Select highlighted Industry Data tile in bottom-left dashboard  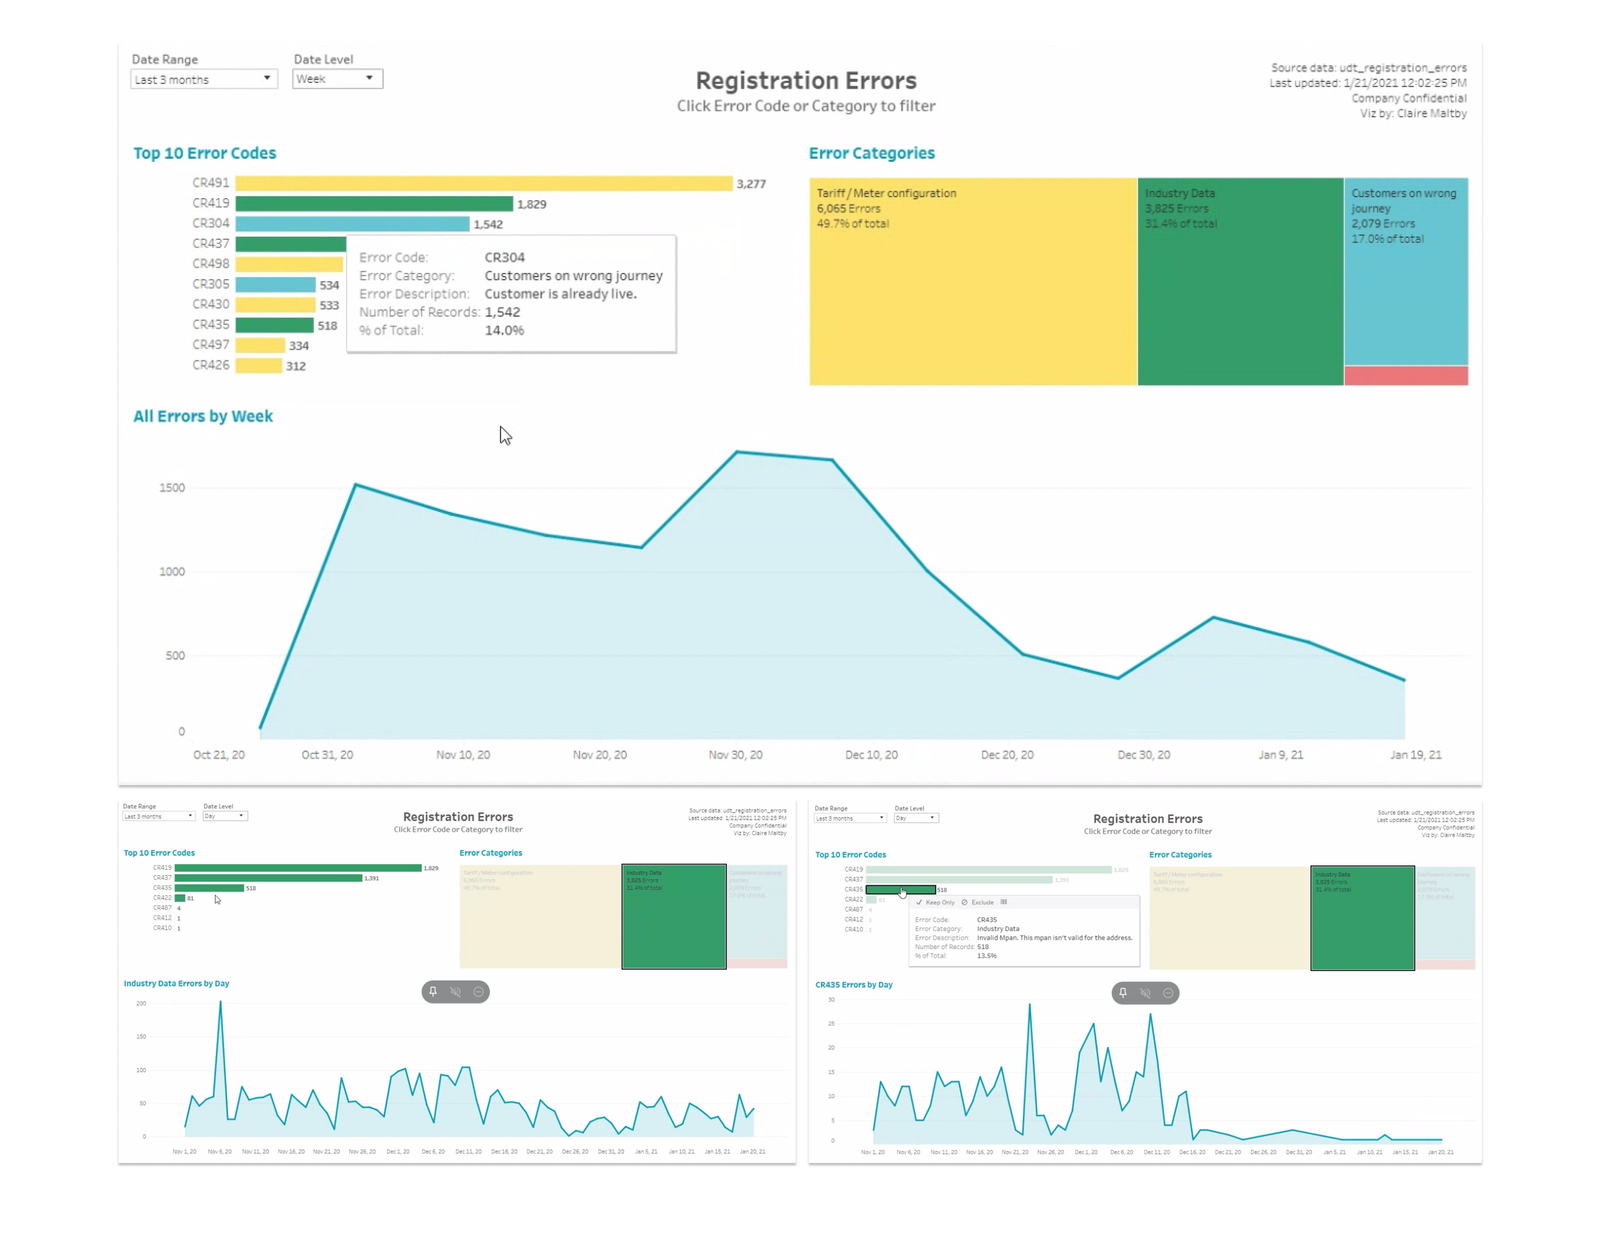coord(674,916)
